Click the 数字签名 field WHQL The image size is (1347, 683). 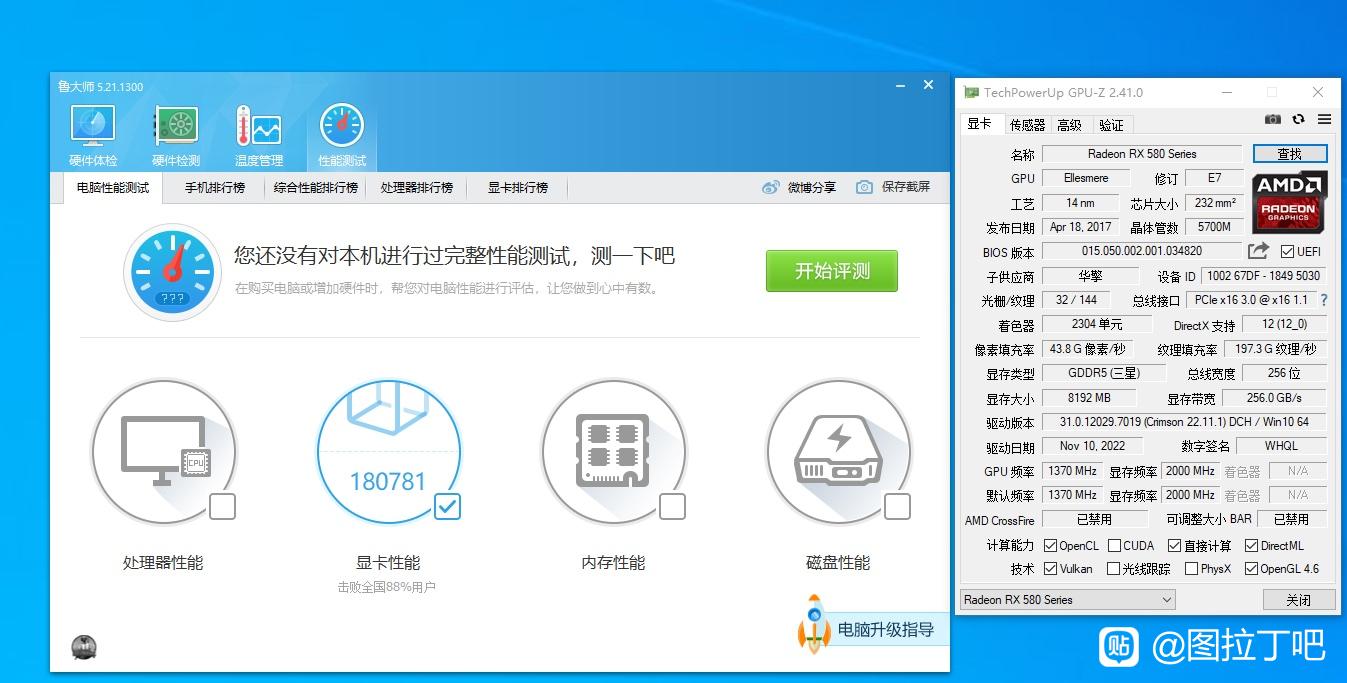coord(1281,446)
